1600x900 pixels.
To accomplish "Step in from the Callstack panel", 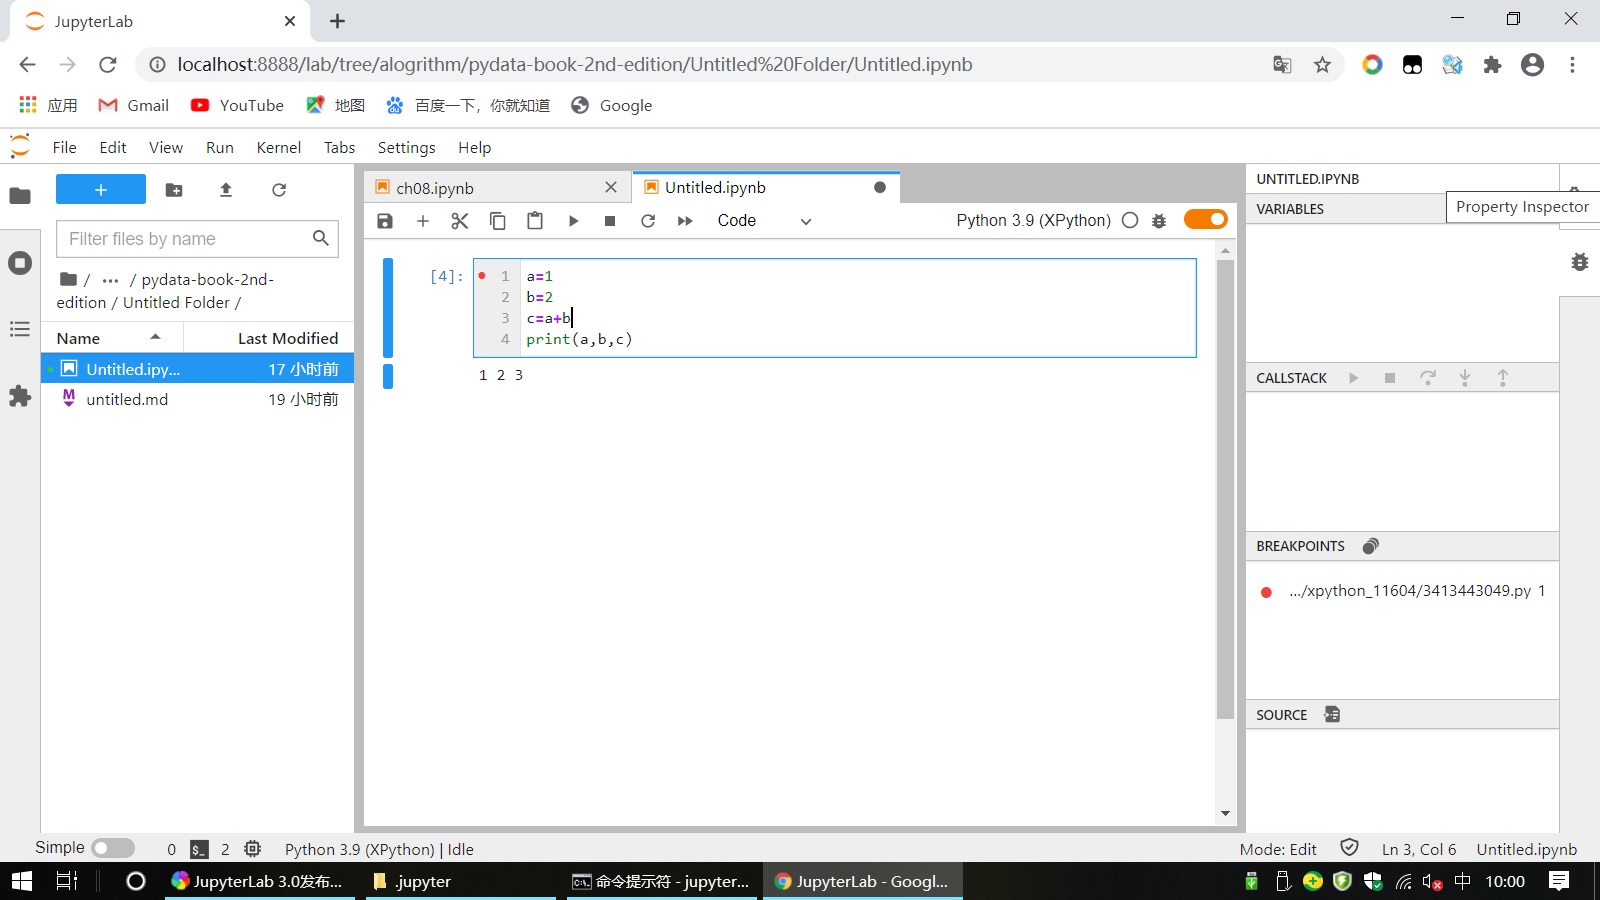I will [1465, 378].
